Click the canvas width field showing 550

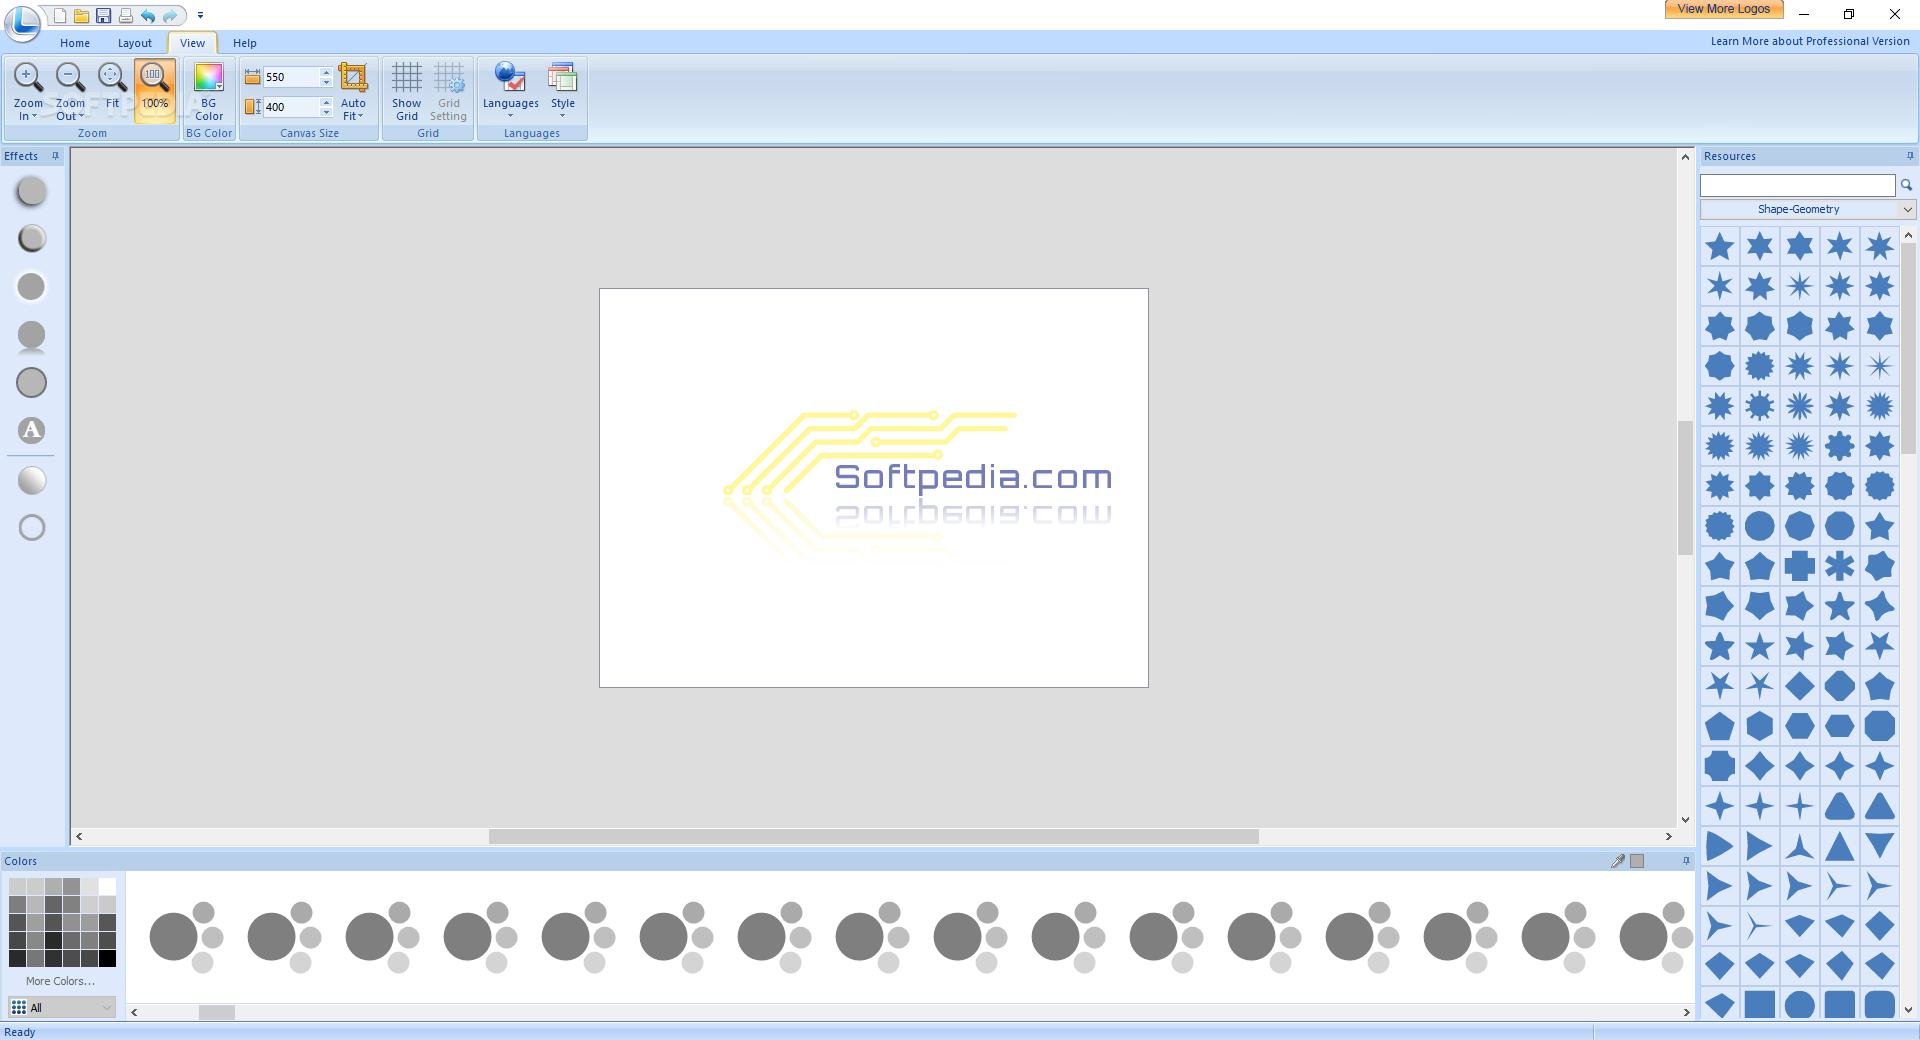pyautogui.click(x=292, y=77)
